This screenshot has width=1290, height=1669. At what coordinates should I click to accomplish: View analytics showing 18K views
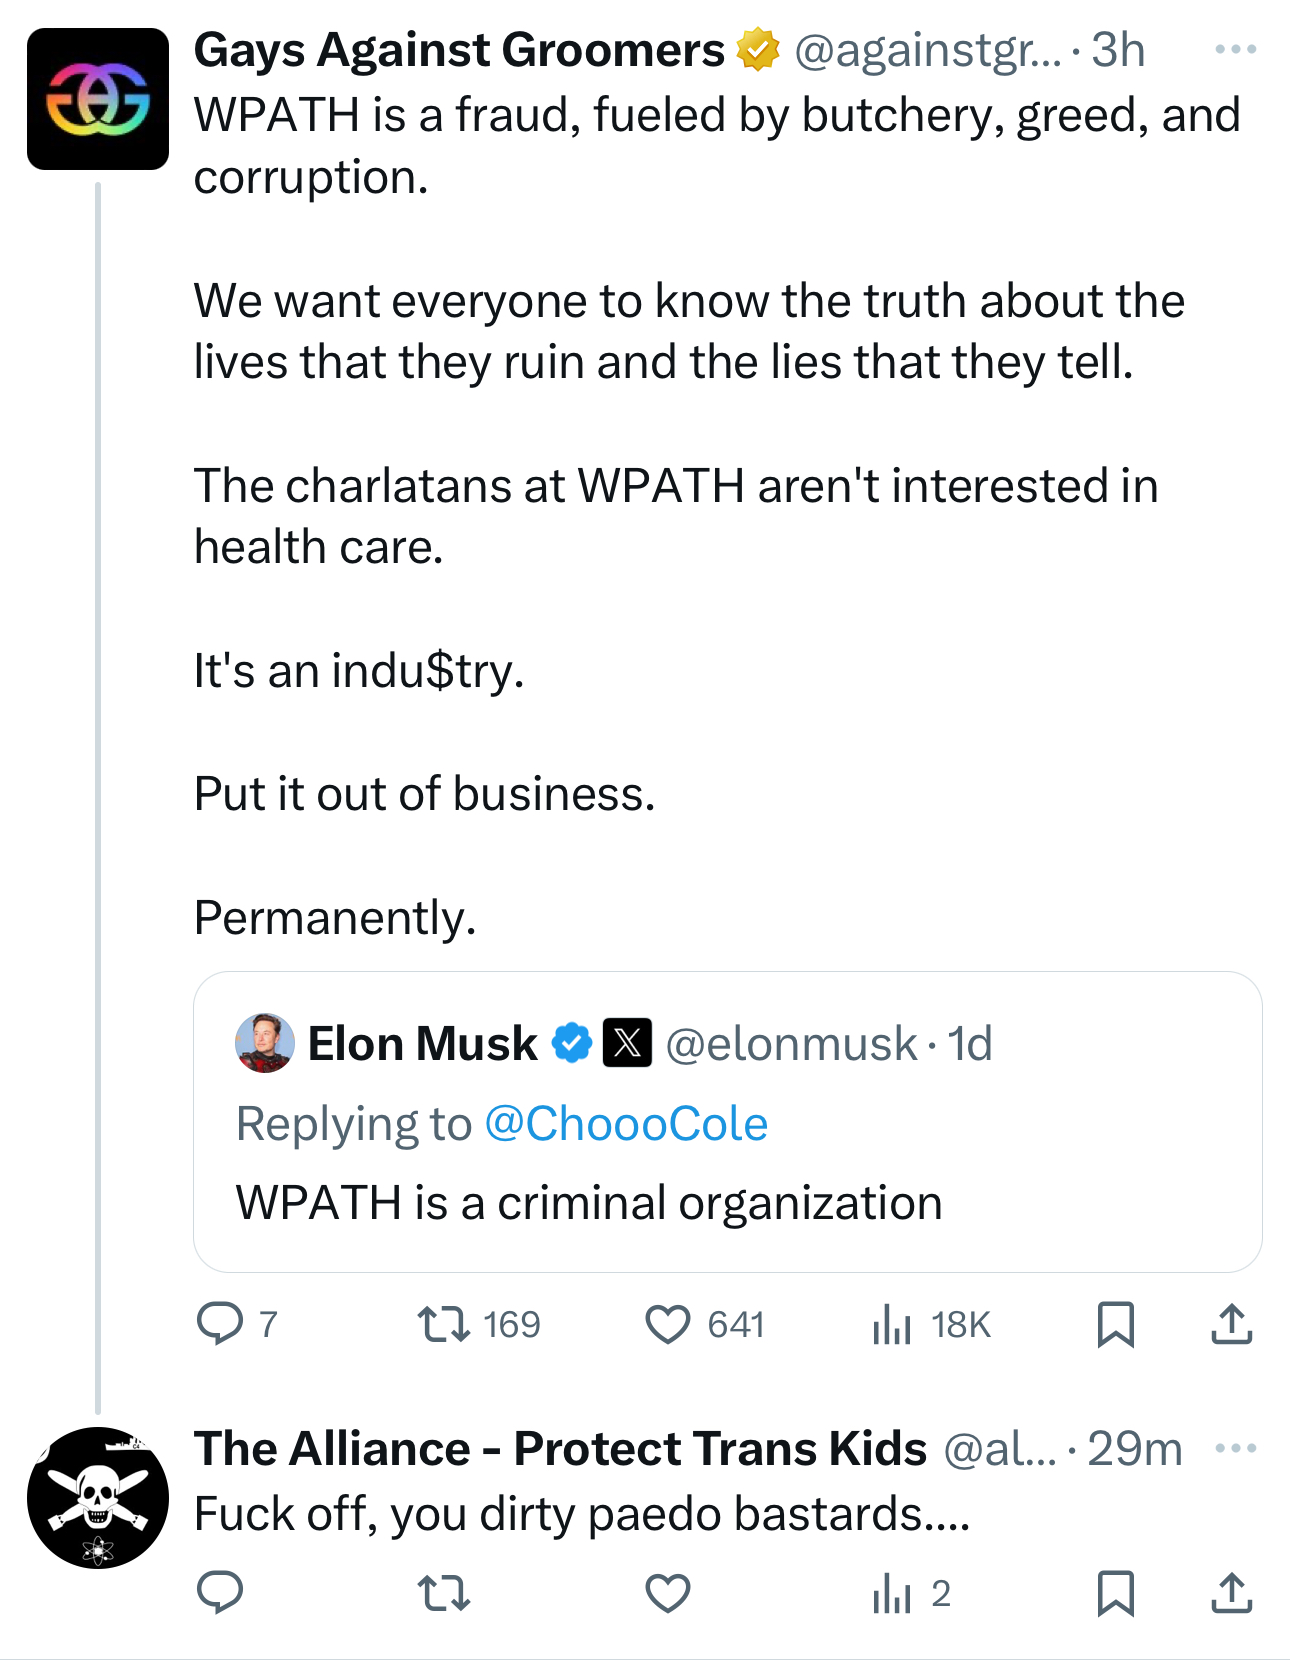[892, 1324]
